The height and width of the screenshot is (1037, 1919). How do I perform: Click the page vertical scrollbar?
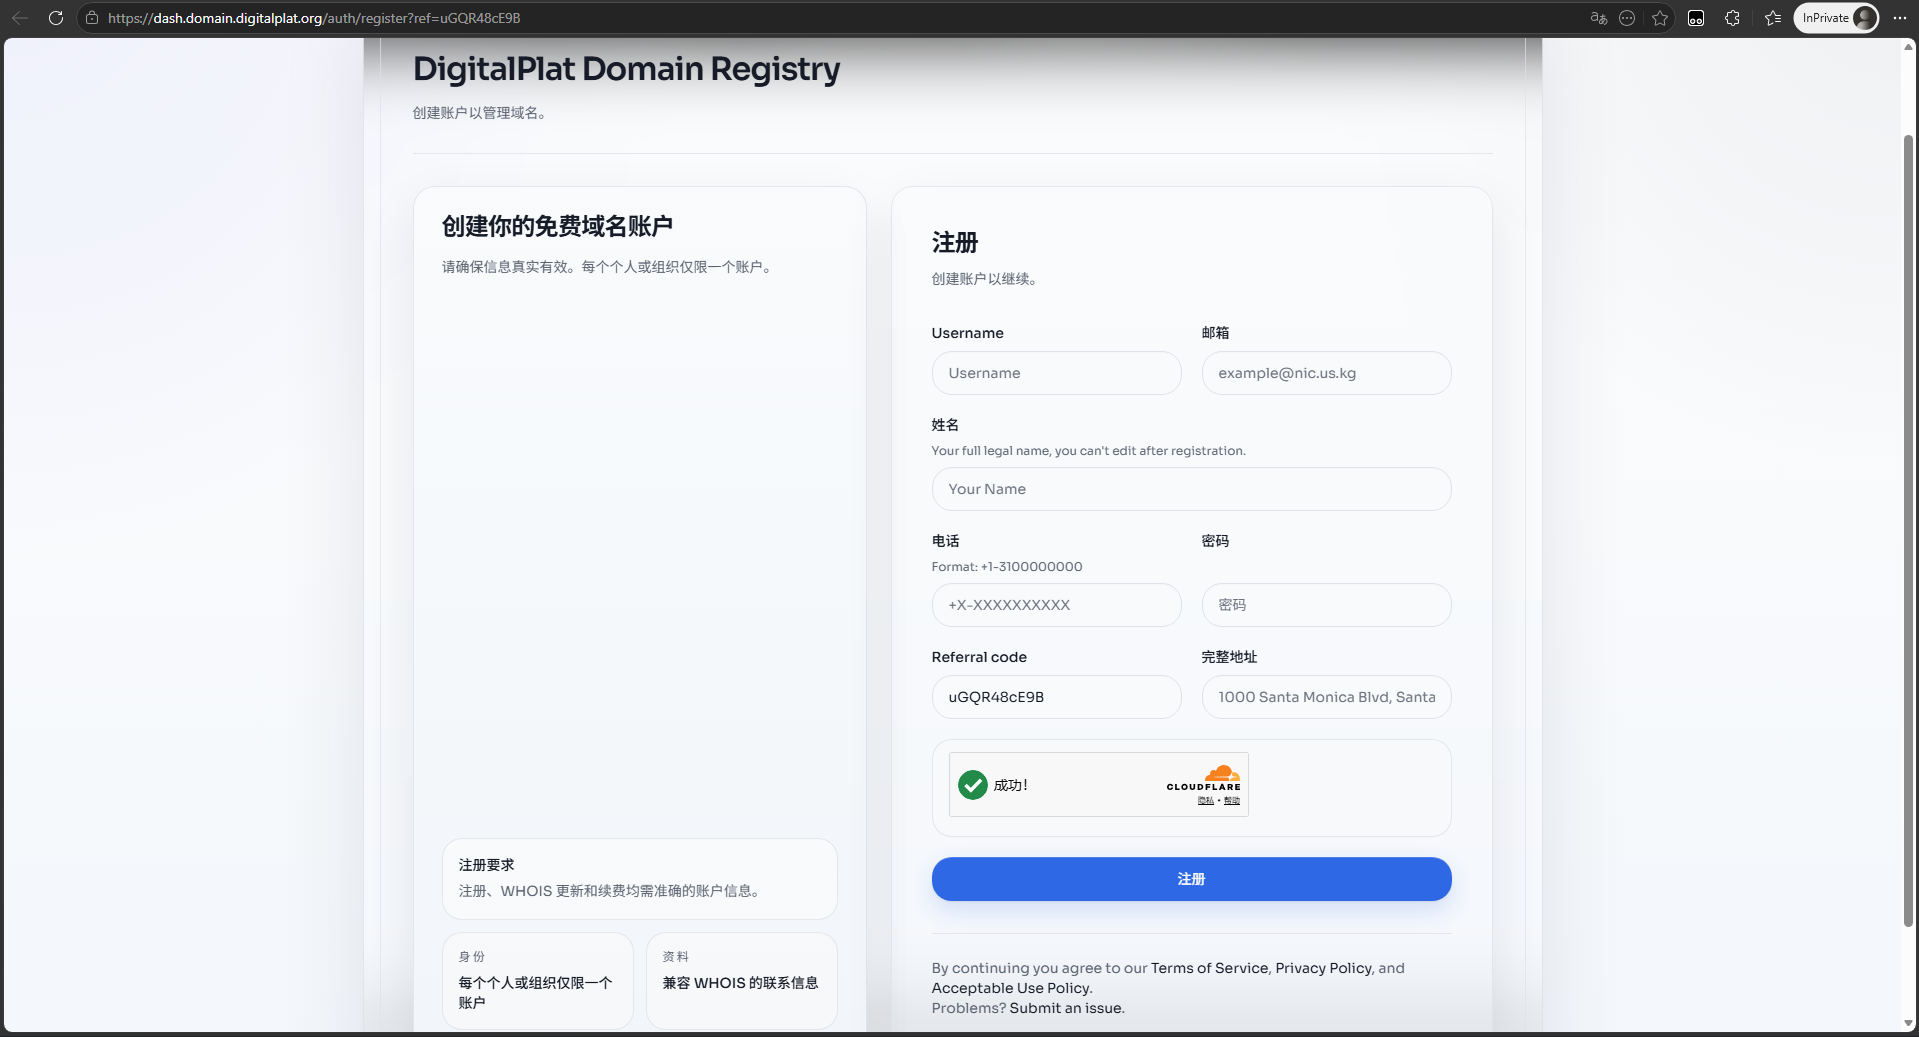(1908, 530)
